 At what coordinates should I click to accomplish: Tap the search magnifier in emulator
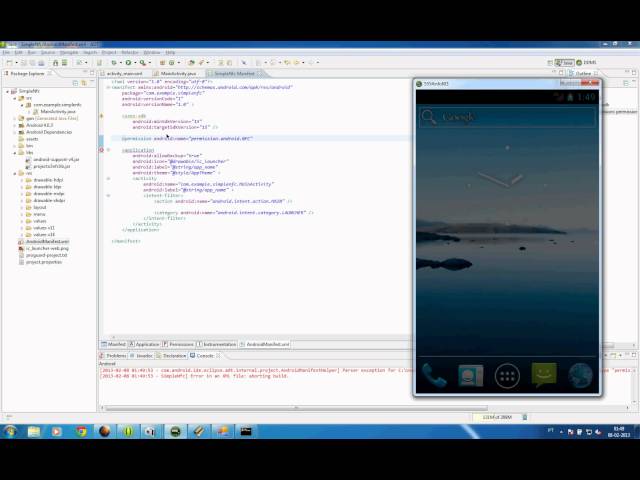coord(429,117)
